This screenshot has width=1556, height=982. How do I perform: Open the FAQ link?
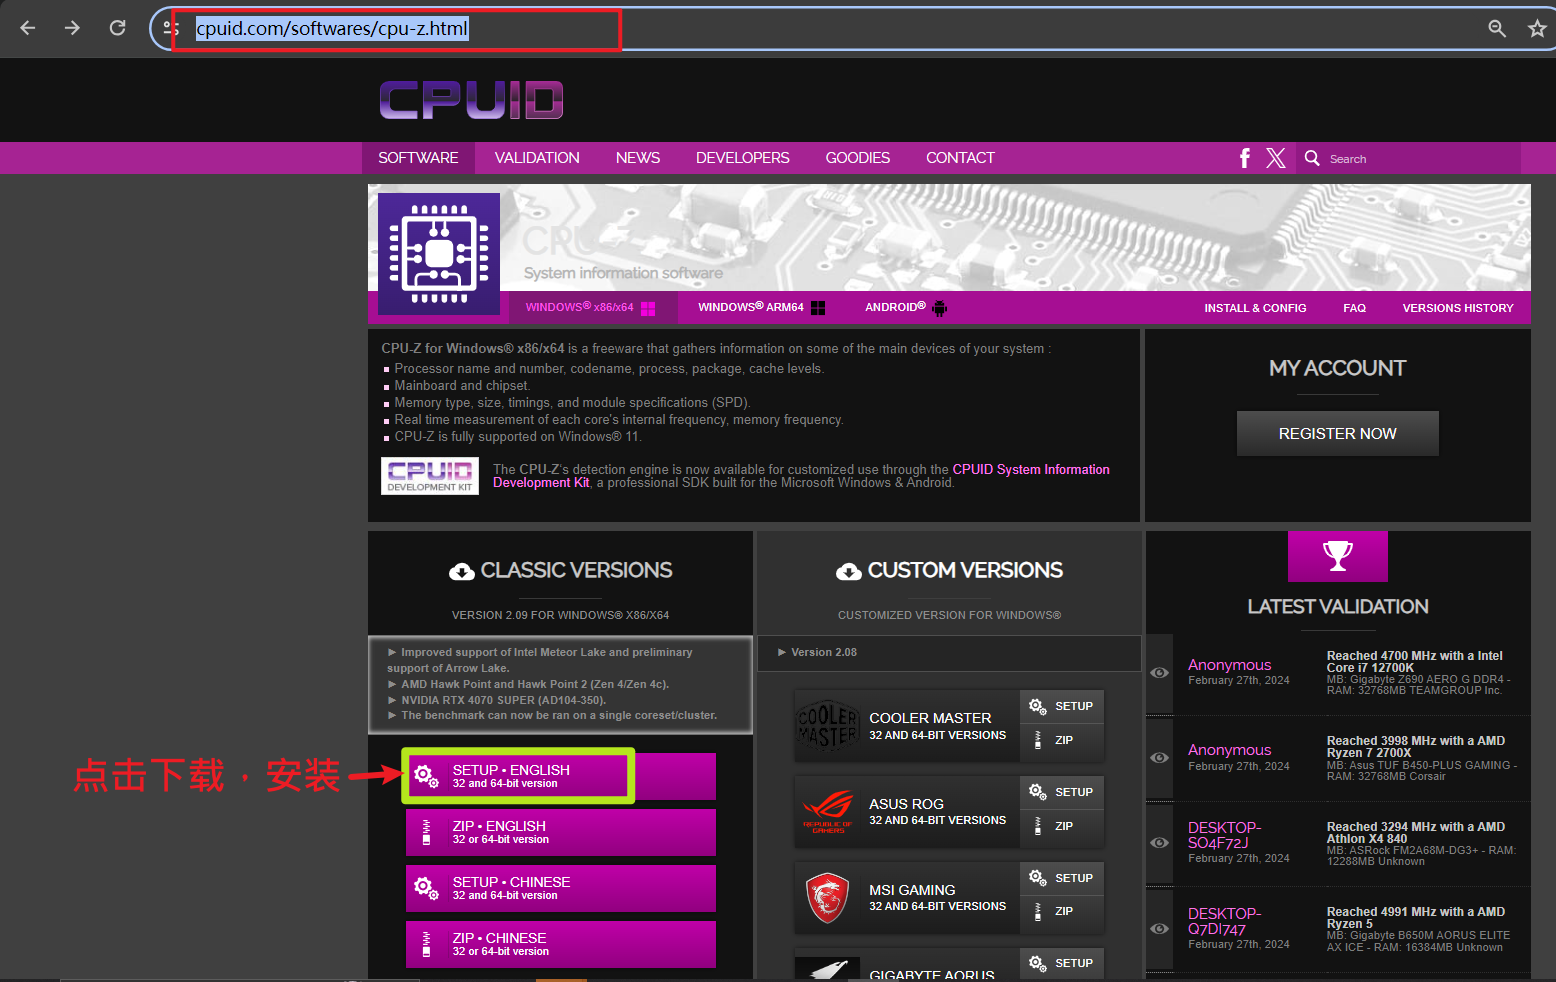click(x=1354, y=308)
